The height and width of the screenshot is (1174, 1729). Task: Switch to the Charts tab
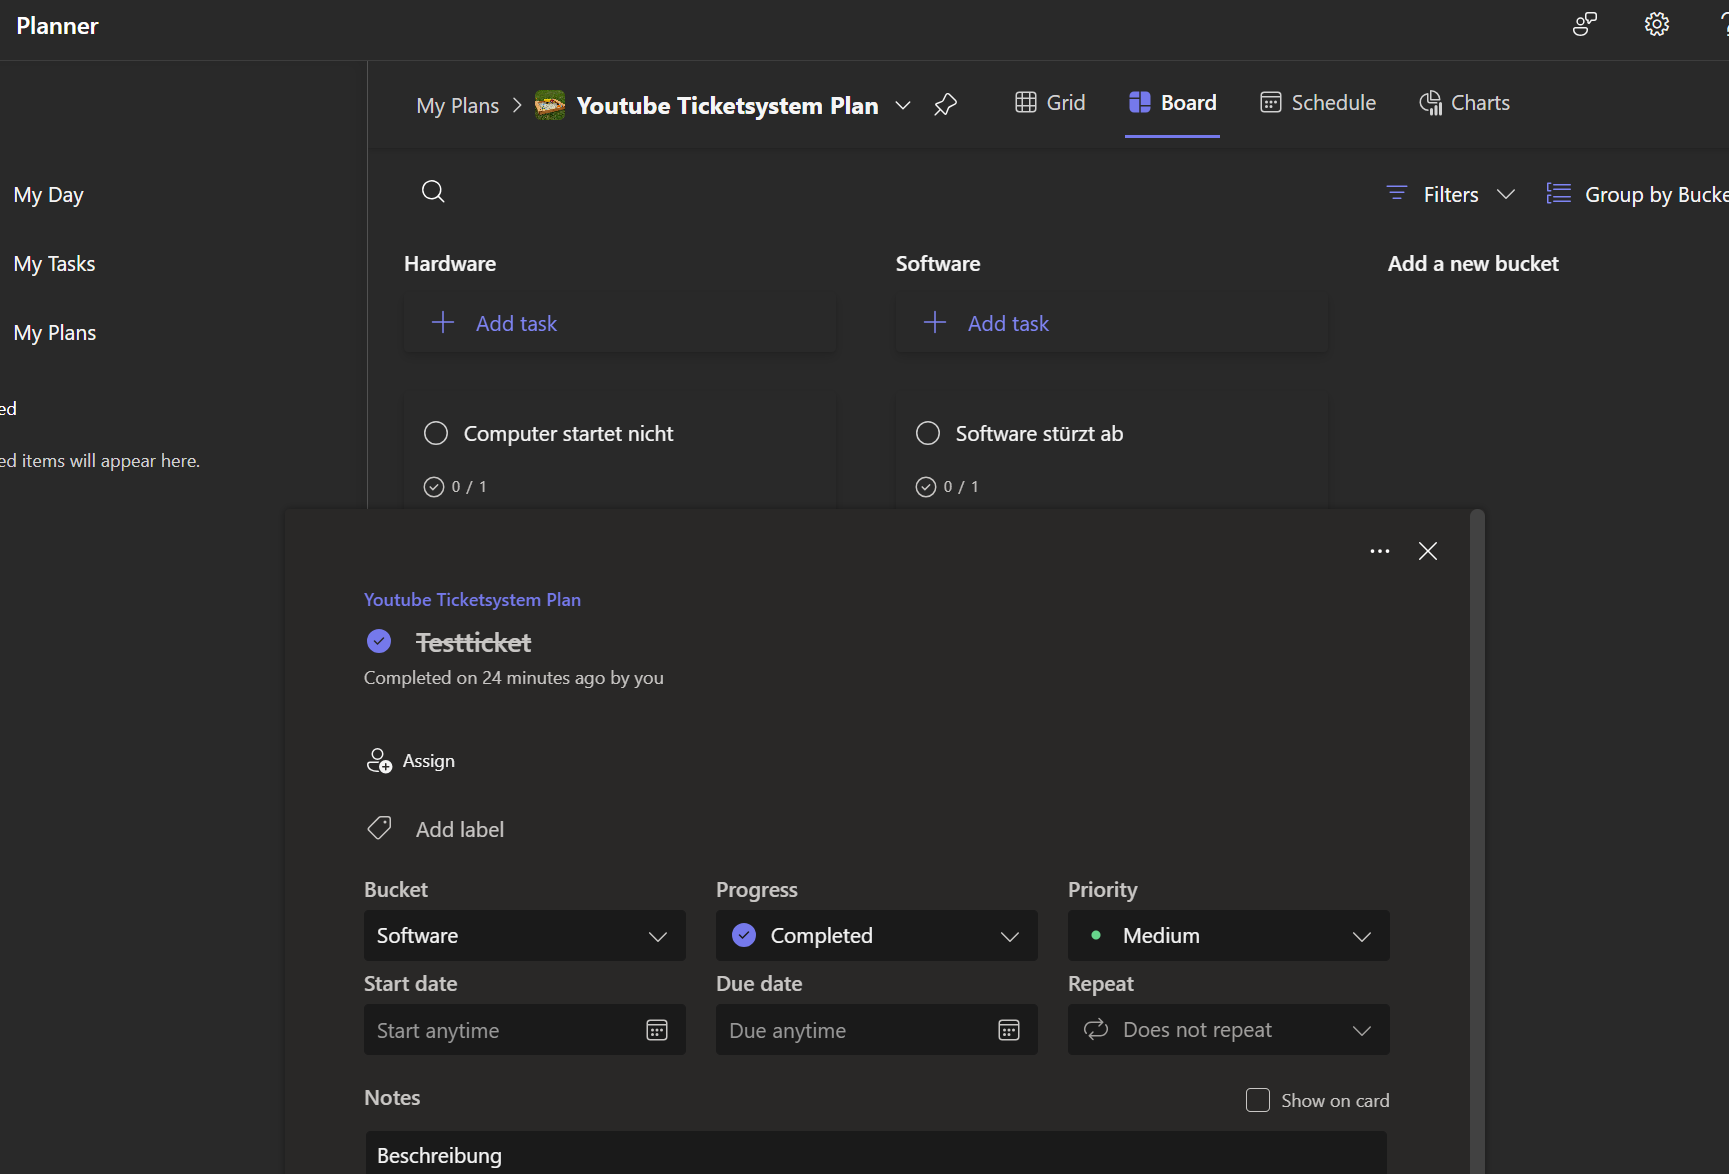coord(1464,103)
